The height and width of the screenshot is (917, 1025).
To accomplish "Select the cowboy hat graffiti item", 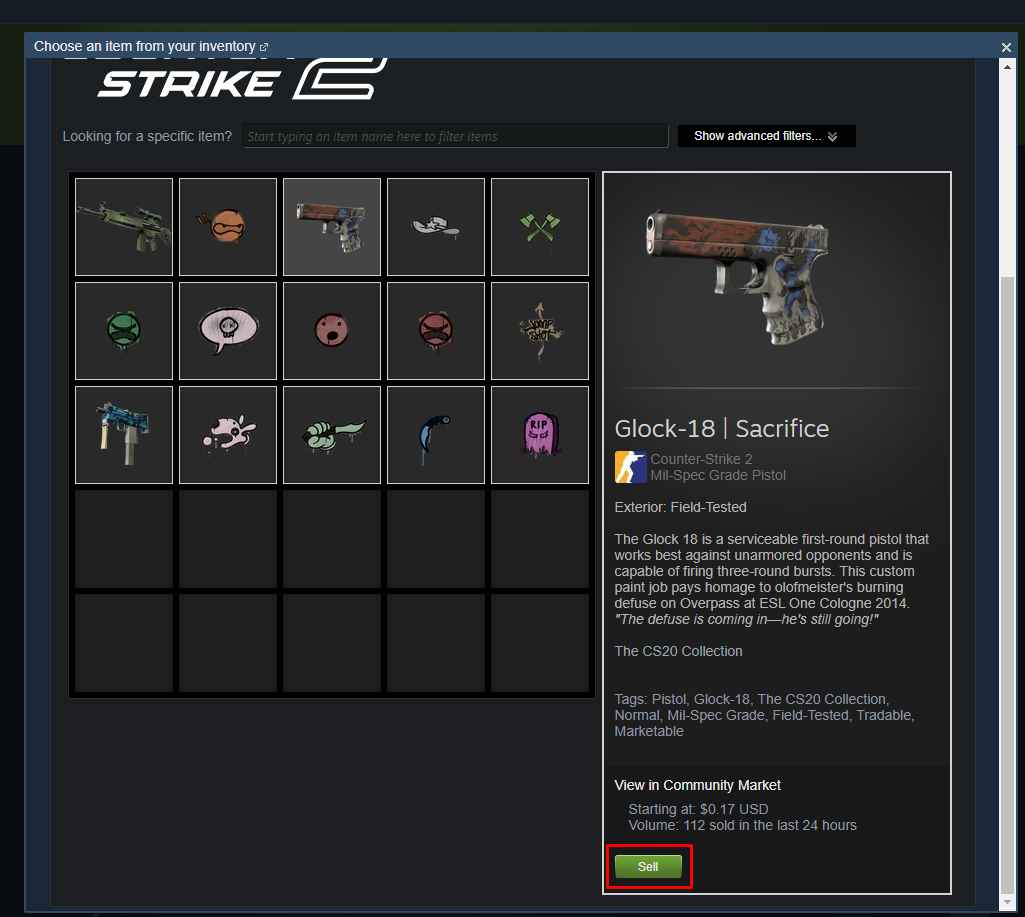I will tap(435, 227).
